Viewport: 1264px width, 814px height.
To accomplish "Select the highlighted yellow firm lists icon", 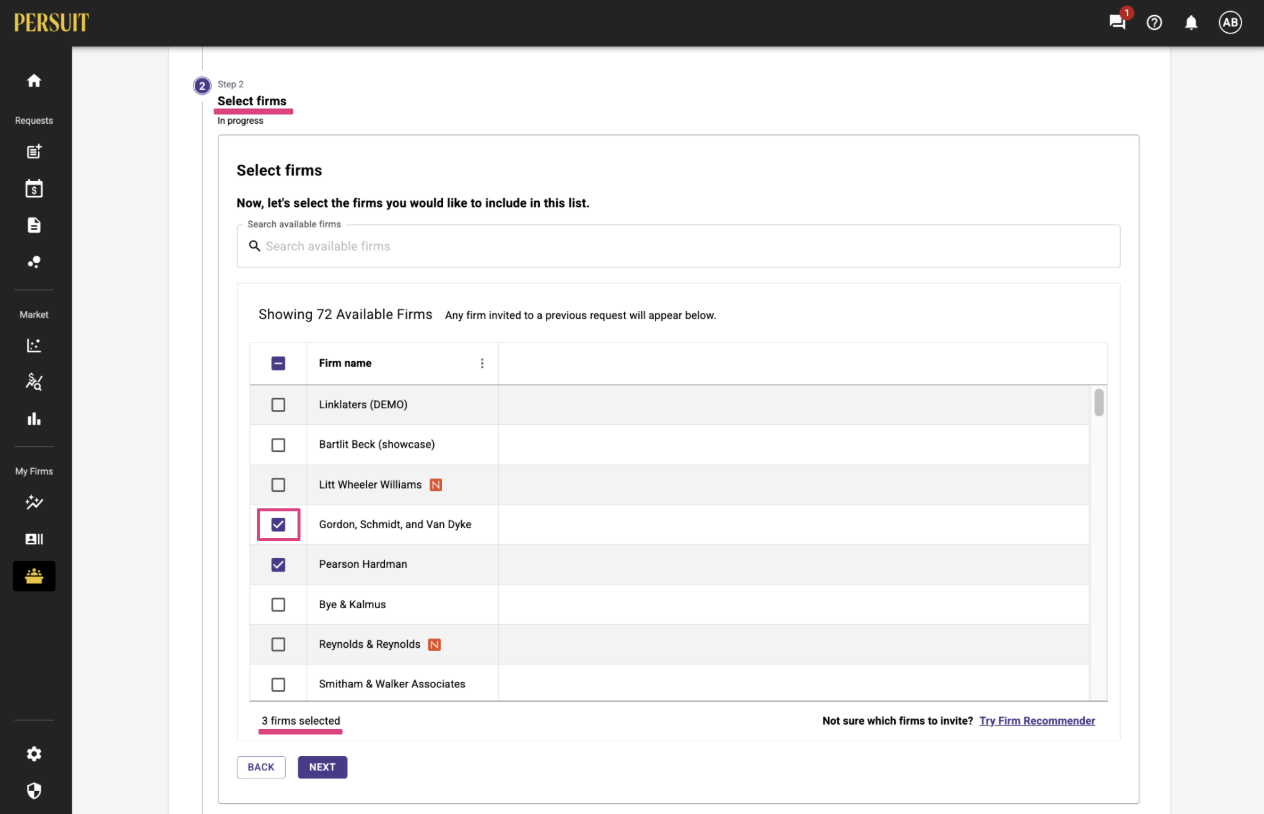I will point(34,576).
